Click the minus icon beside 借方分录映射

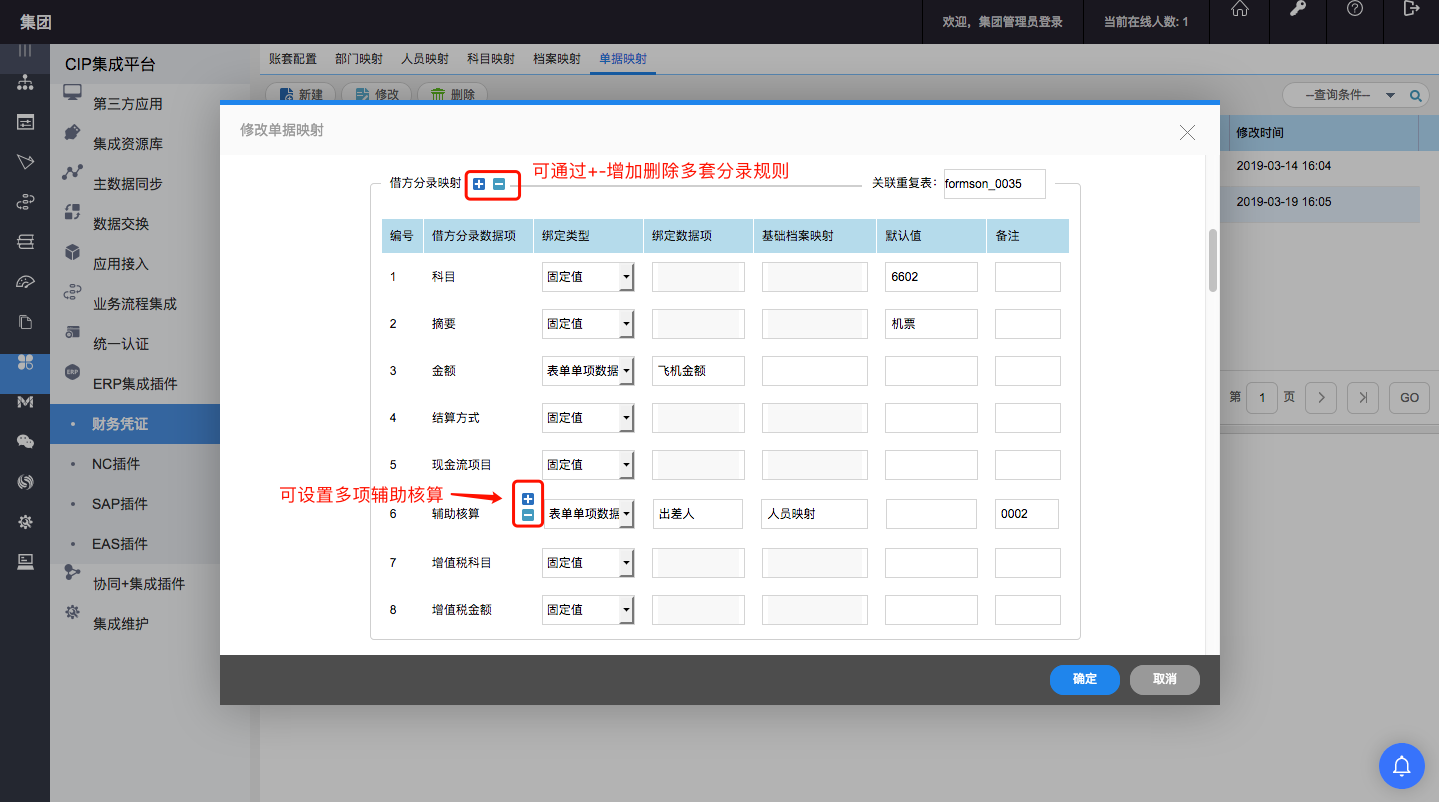tap(498, 184)
